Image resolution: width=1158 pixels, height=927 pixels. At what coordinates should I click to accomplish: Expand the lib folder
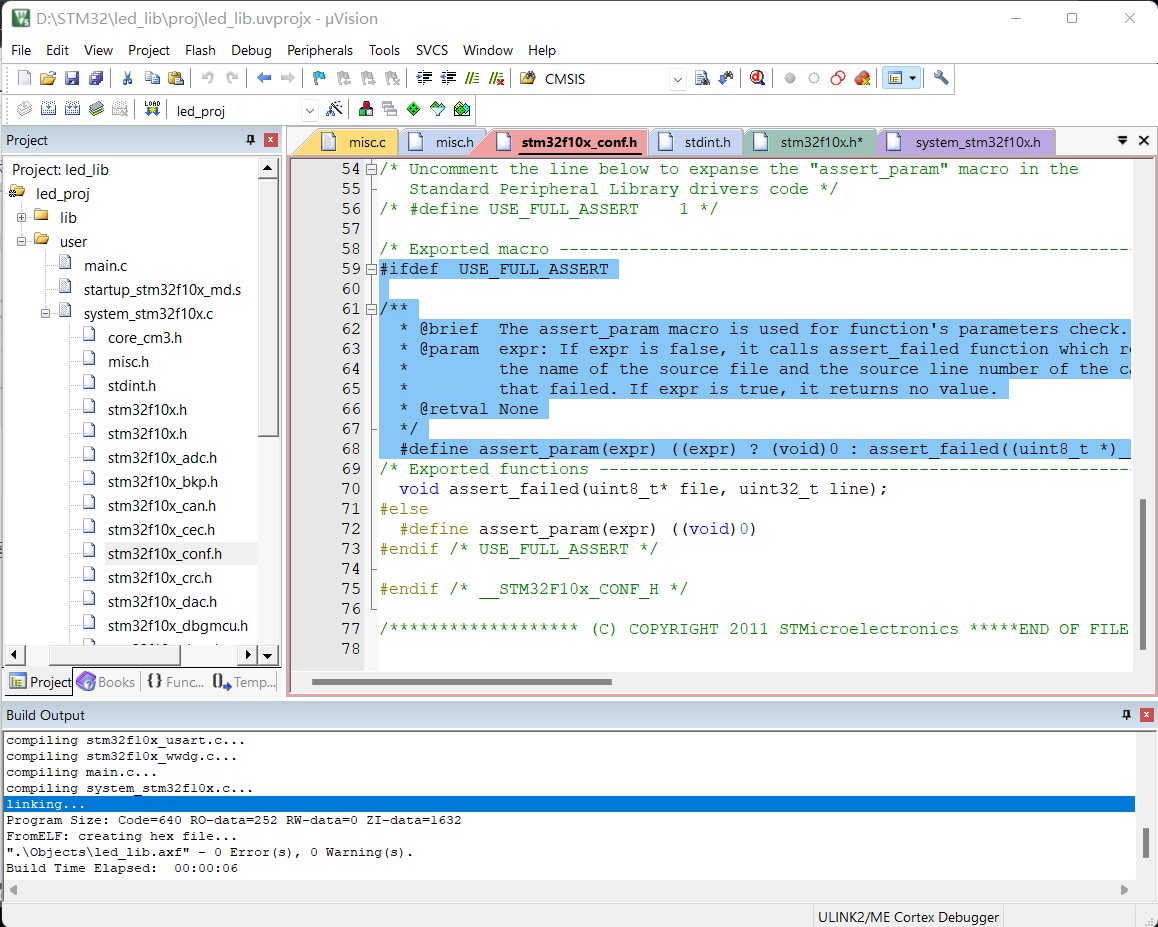(x=23, y=218)
